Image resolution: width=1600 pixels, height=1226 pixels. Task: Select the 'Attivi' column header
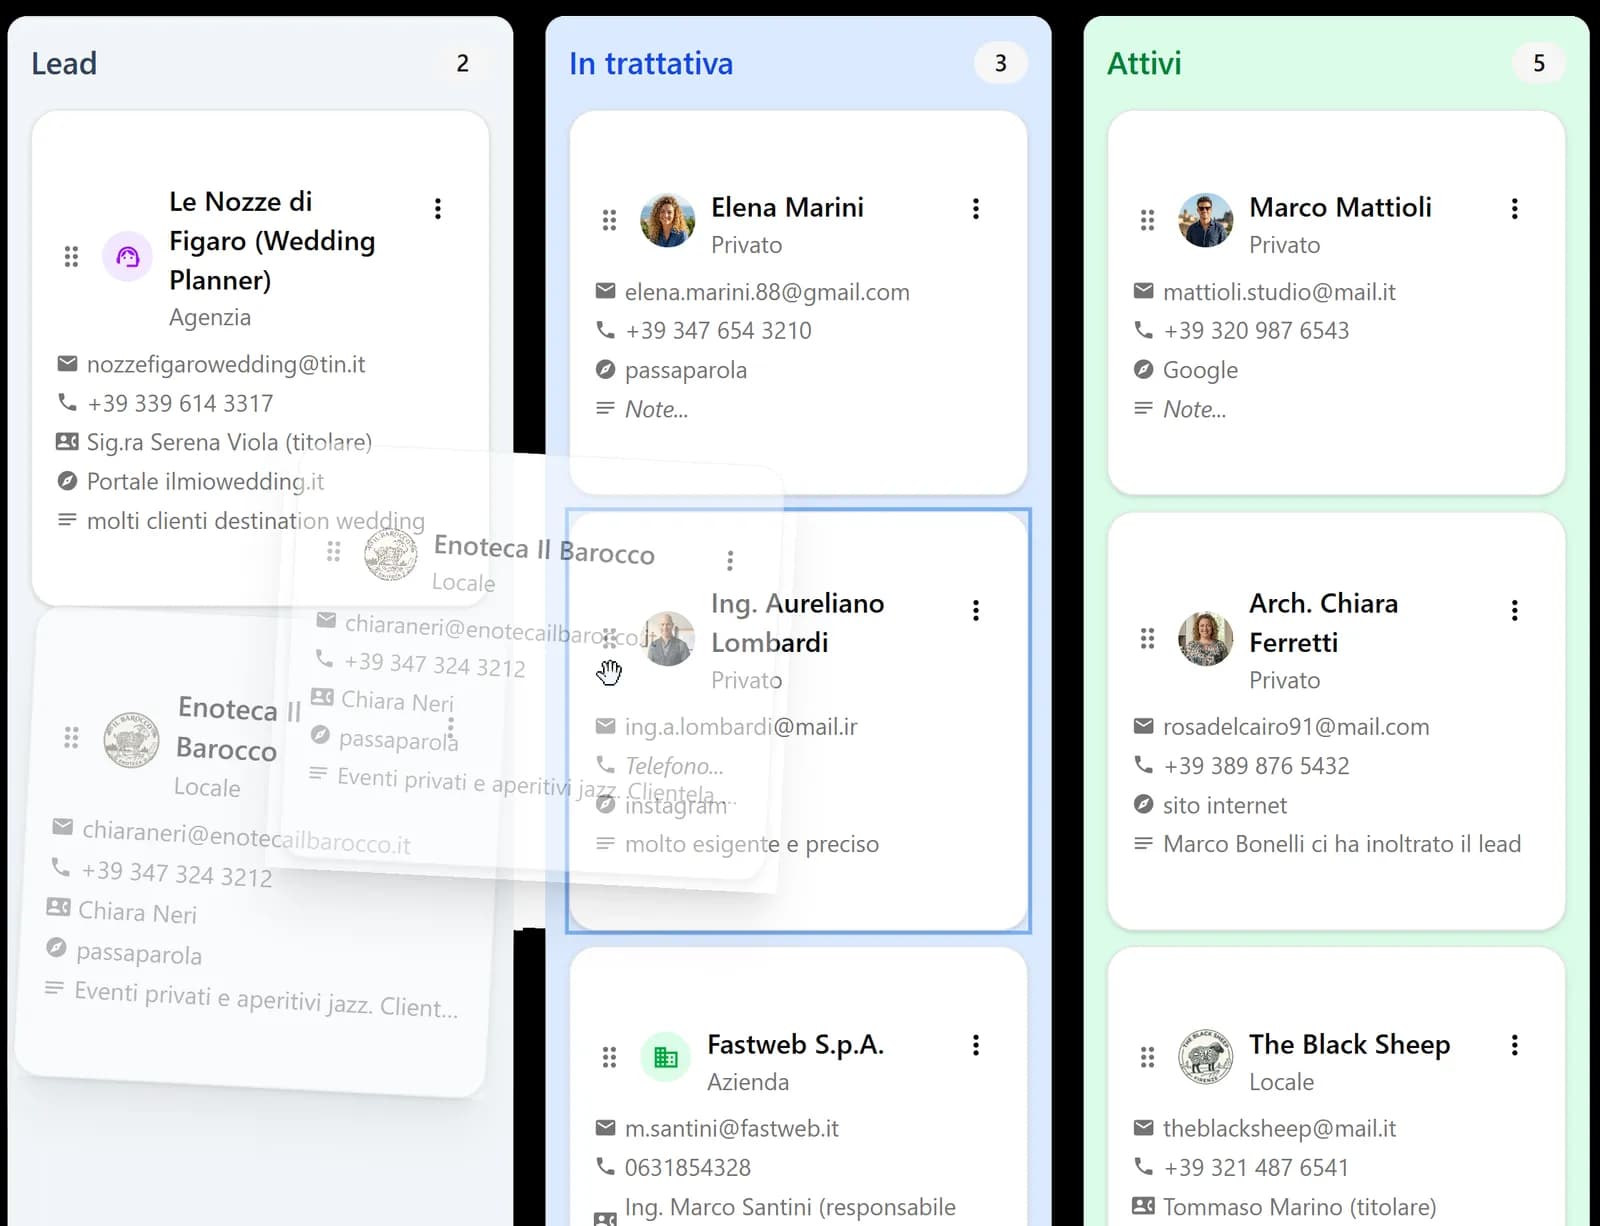pos(1143,62)
